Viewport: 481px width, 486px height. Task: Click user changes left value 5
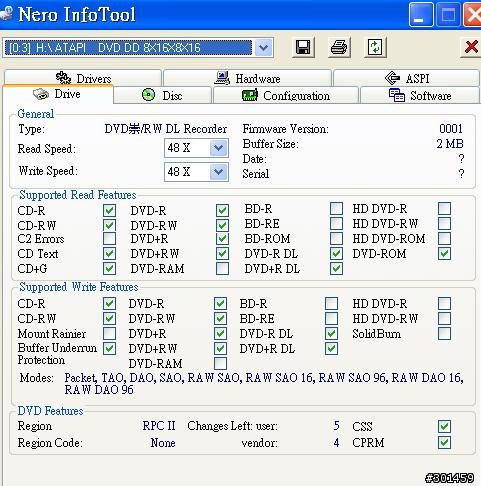[x=336, y=426]
